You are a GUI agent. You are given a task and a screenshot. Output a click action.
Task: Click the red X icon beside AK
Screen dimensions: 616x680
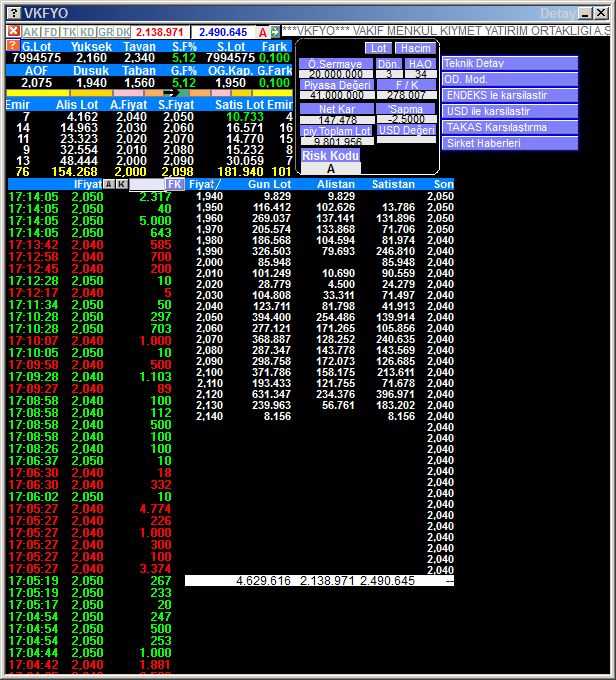(x=13, y=31)
